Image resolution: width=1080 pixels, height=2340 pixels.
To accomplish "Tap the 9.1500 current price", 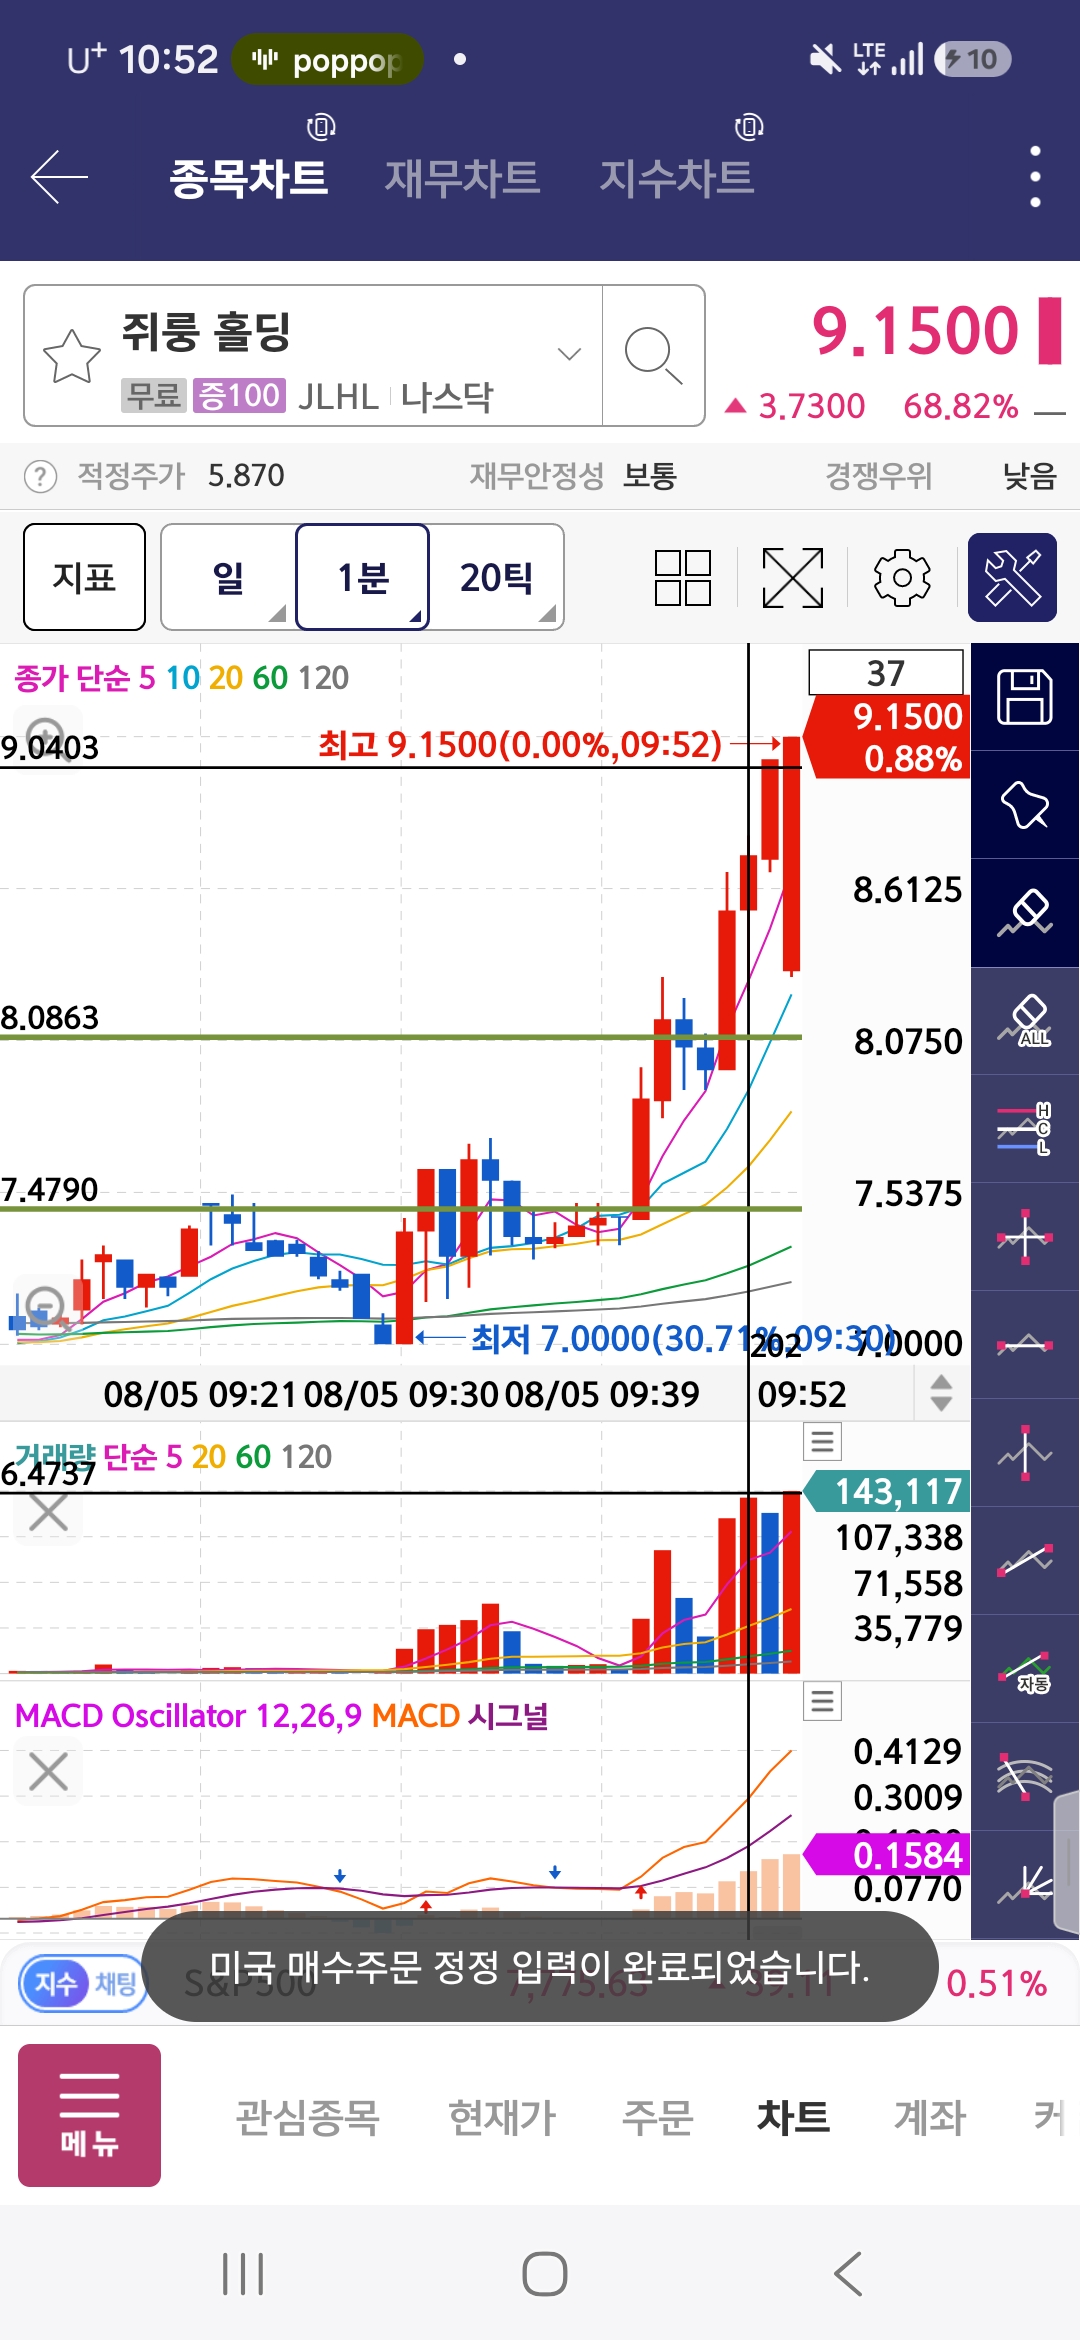I will click(x=915, y=331).
